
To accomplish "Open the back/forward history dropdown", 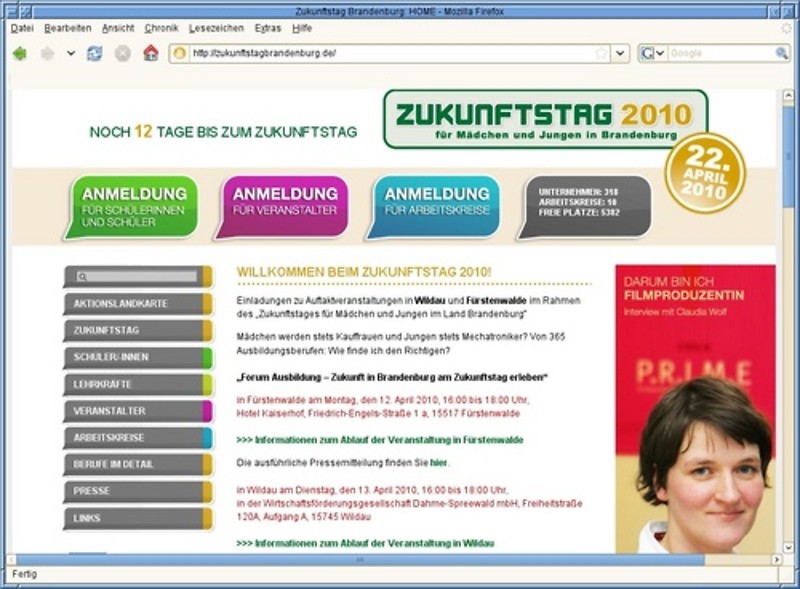I will pos(71,54).
